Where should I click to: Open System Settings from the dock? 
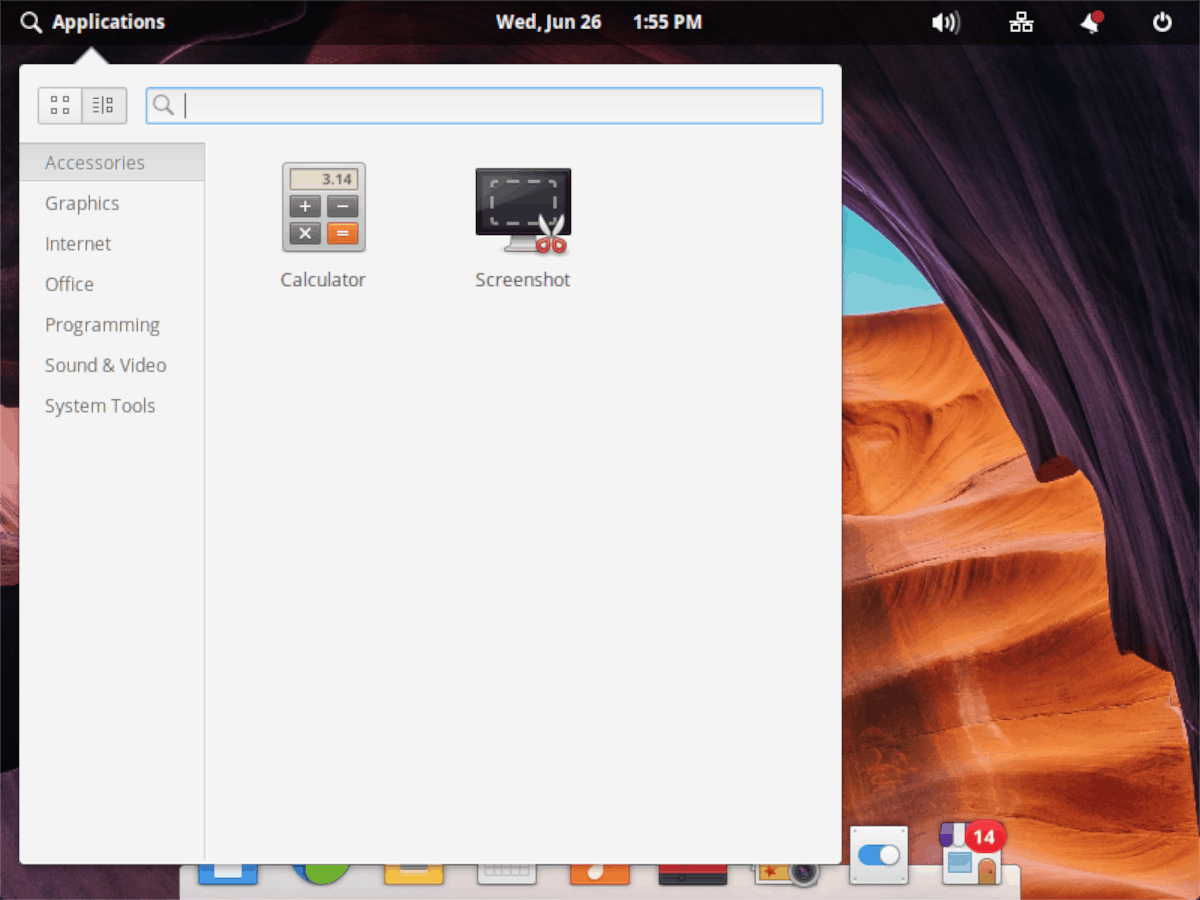[x=878, y=855]
